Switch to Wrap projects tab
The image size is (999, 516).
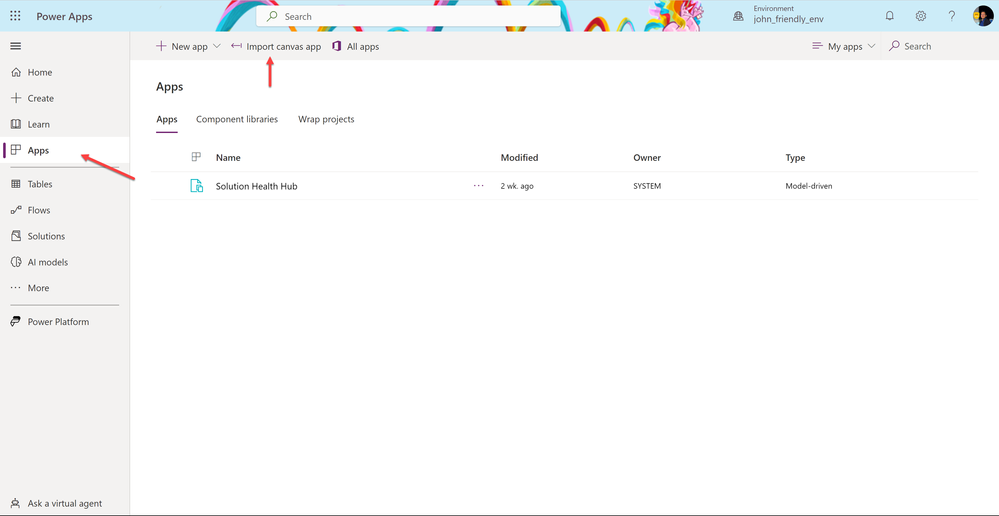[x=326, y=119]
